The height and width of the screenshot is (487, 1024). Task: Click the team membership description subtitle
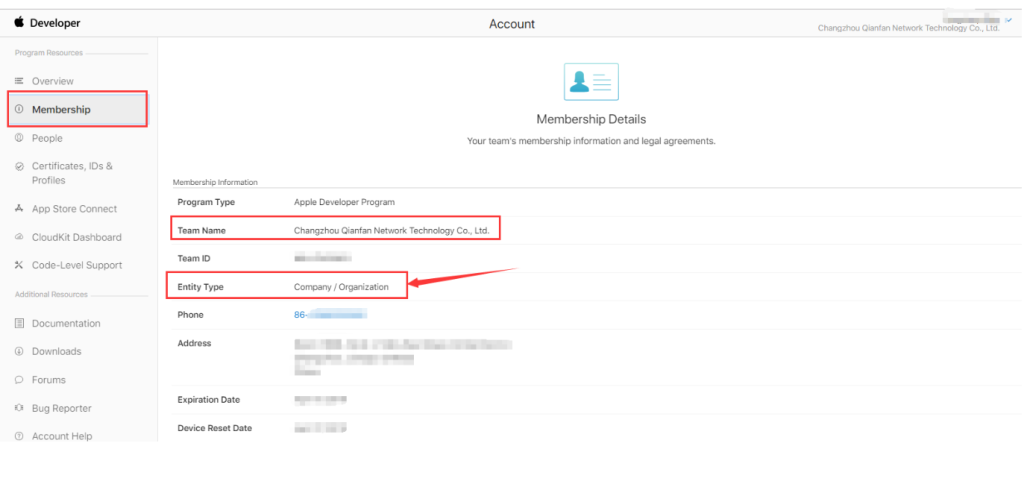pyautogui.click(x=591, y=141)
